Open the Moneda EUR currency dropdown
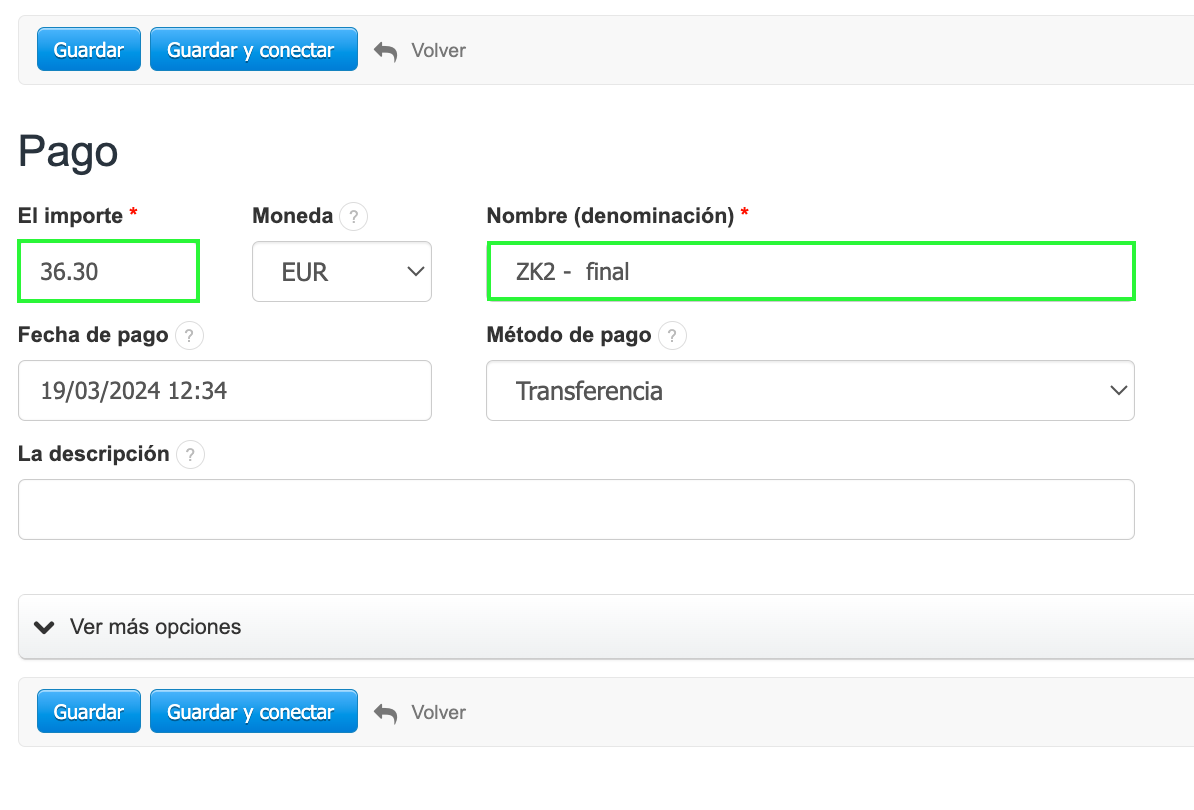The height and width of the screenshot is (810, 1194). coord(342,271)
